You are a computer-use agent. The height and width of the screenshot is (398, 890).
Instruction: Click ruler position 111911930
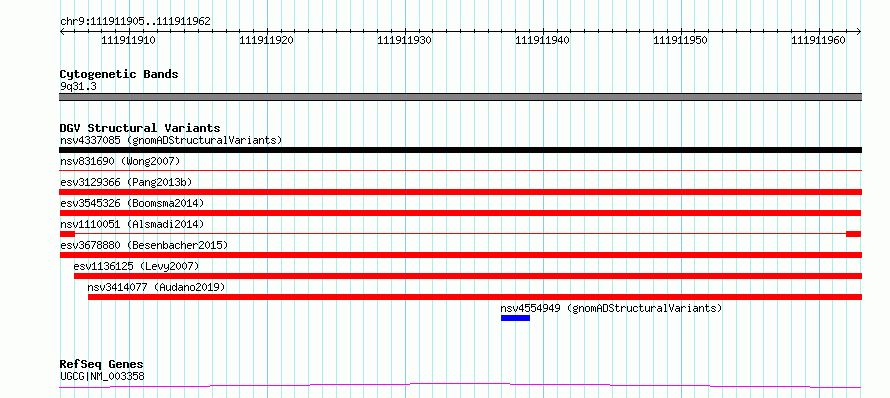(405, 40)
